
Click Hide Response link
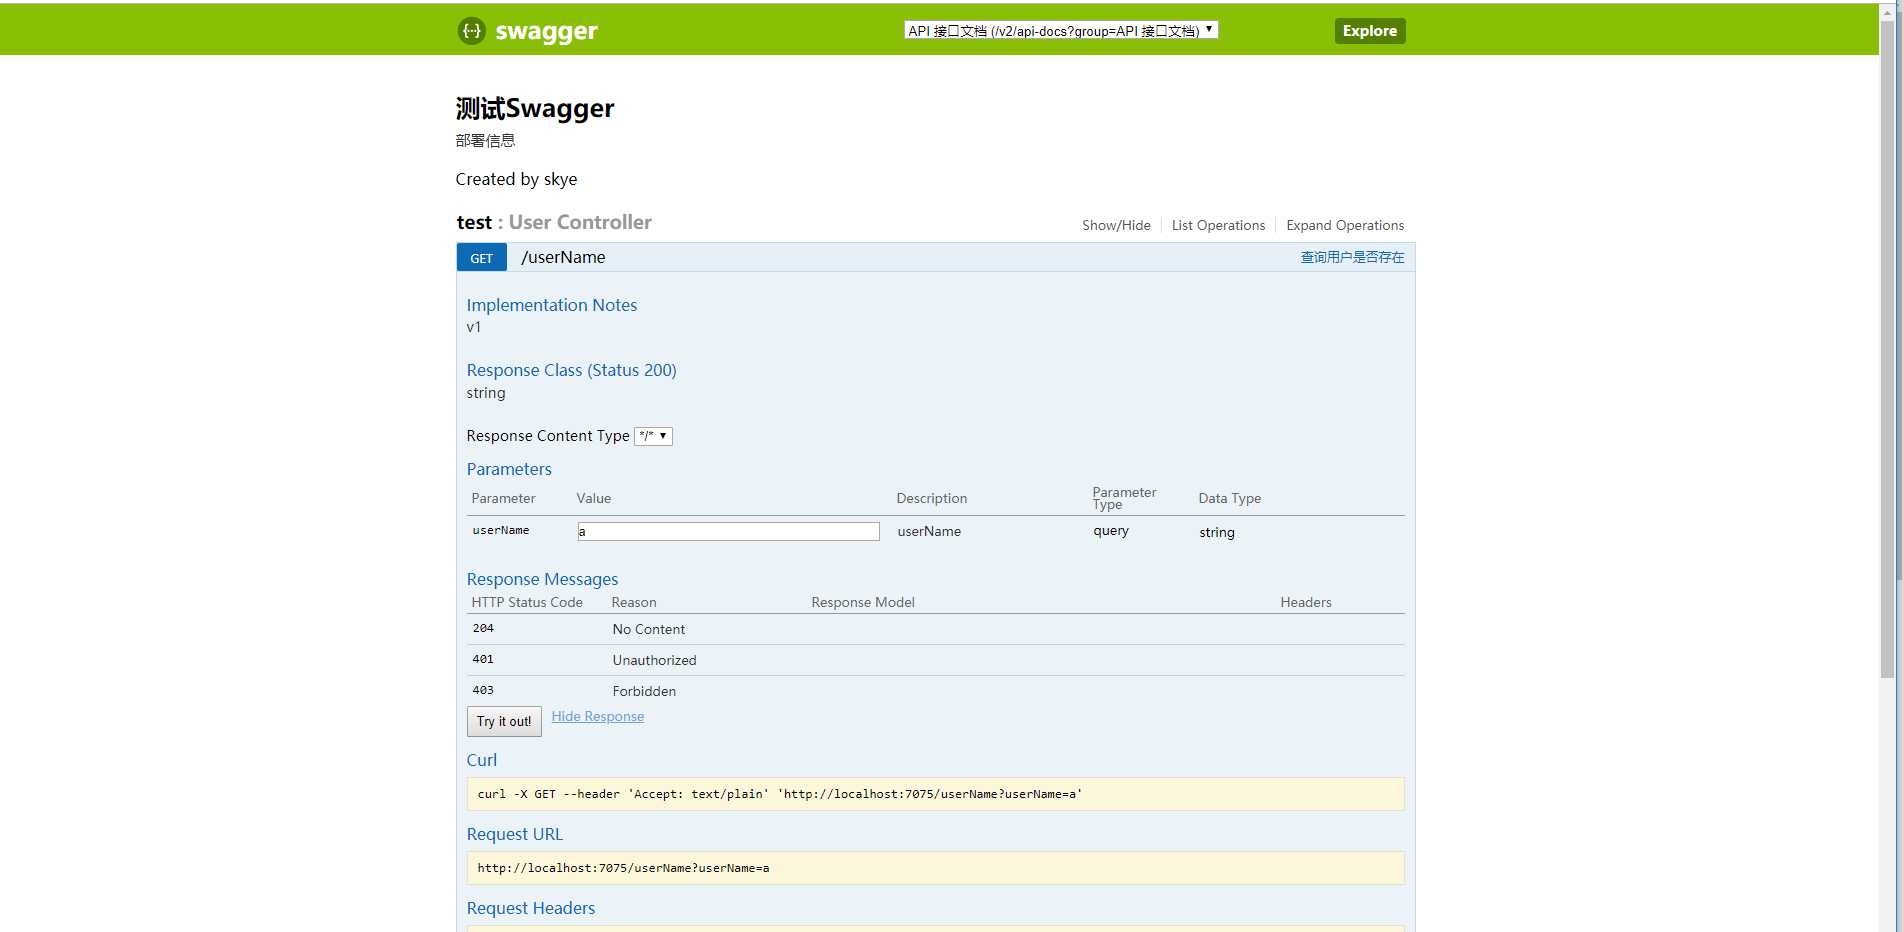point(598,716)
